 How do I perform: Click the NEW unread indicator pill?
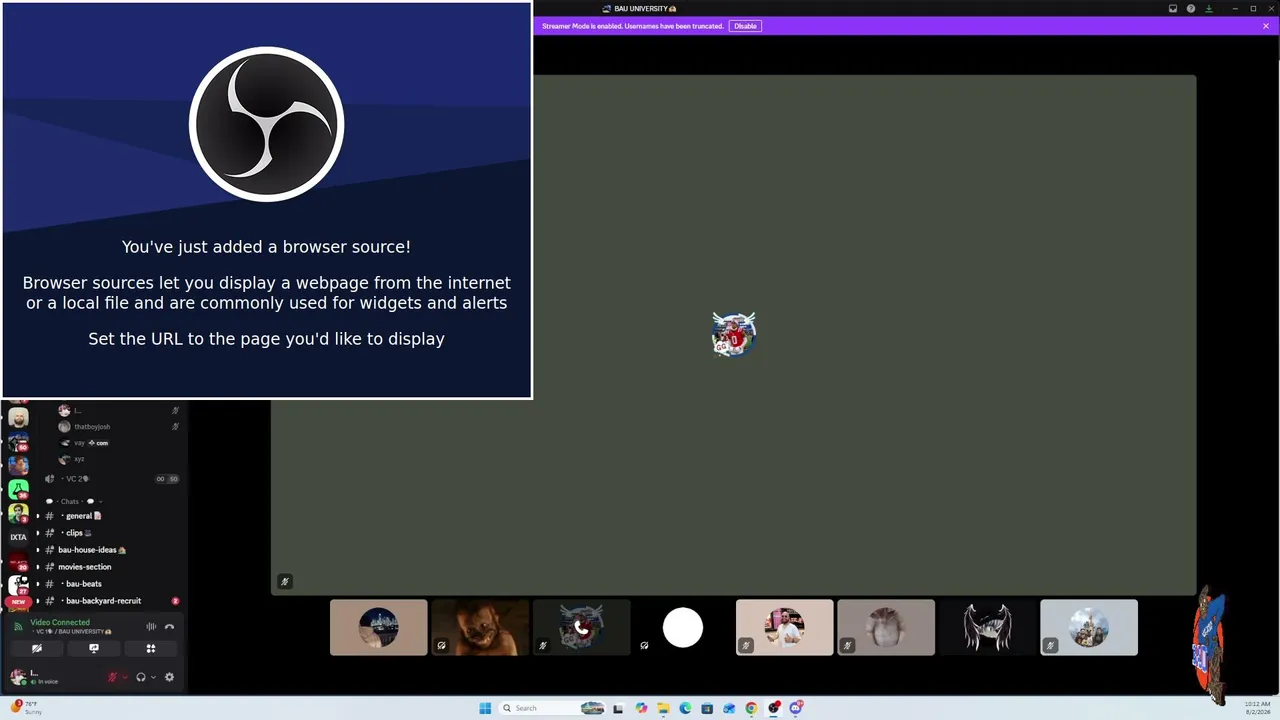pos(18,602)
